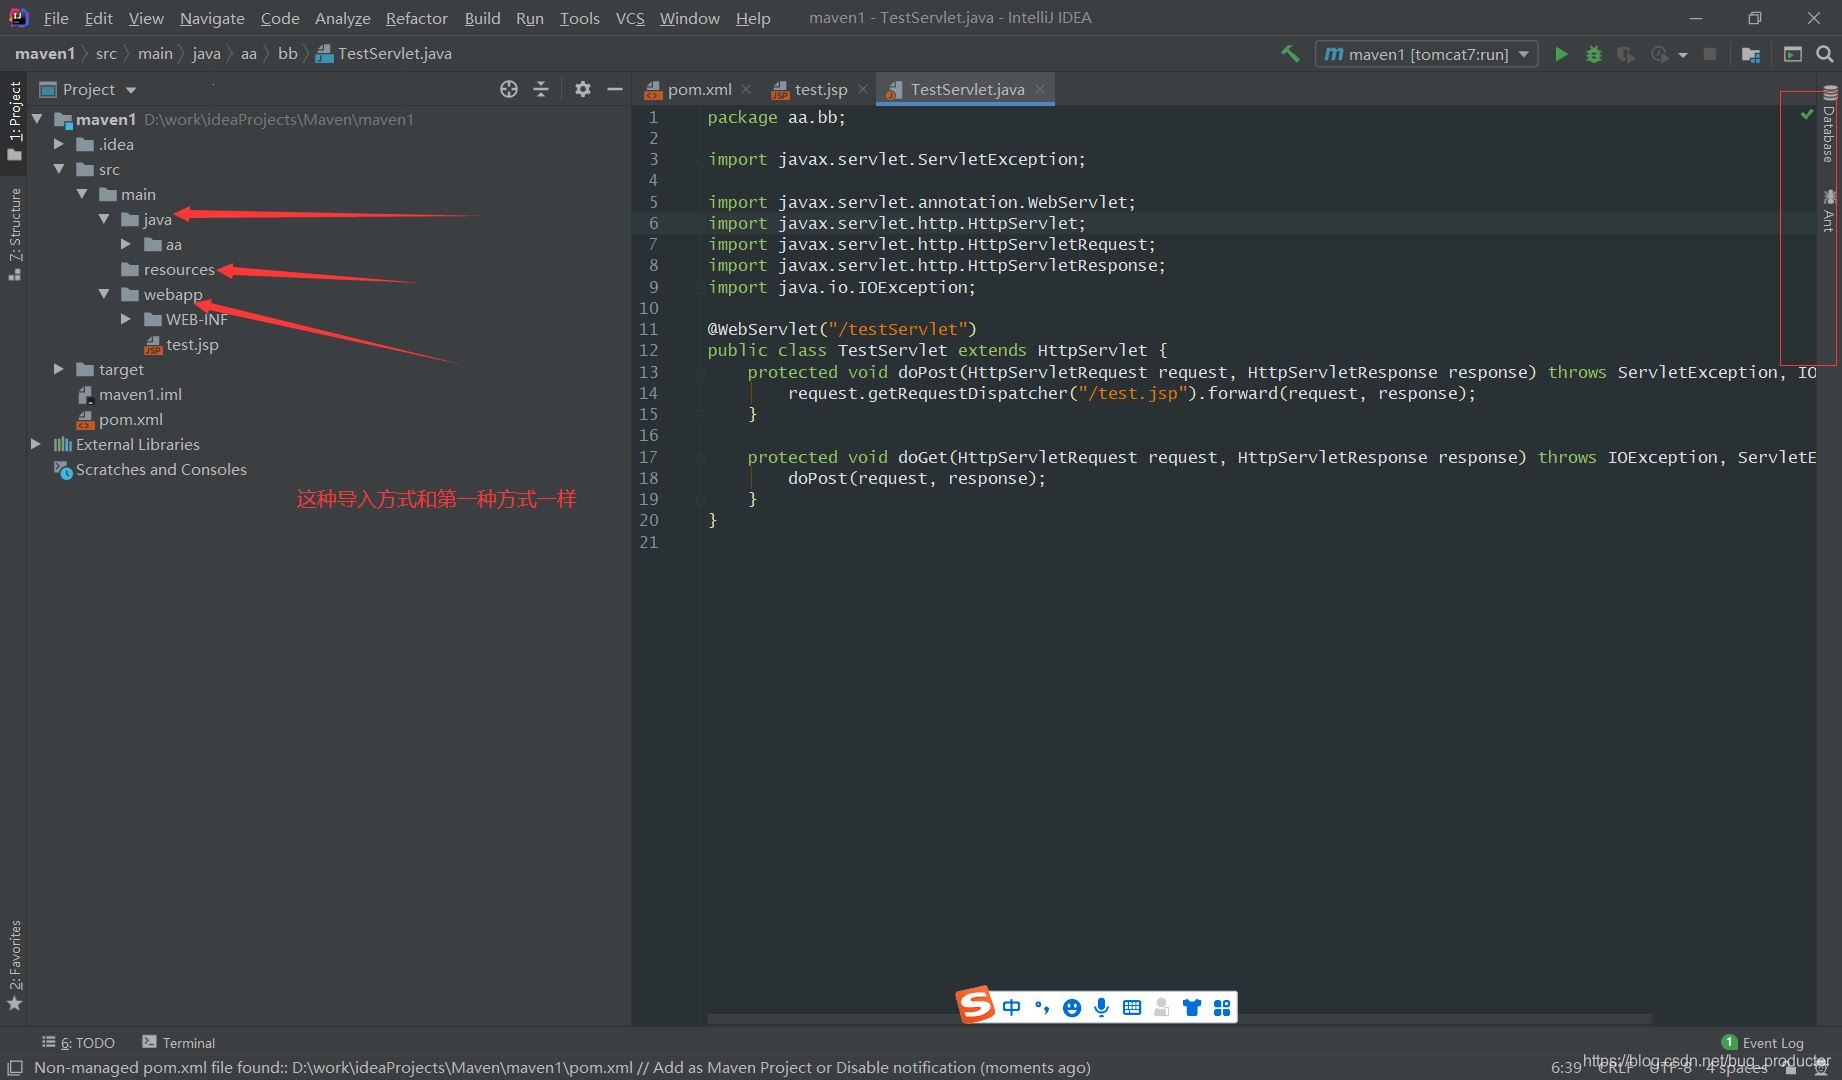Switch to the pom.xml editor tab

(x=698, y=89)
